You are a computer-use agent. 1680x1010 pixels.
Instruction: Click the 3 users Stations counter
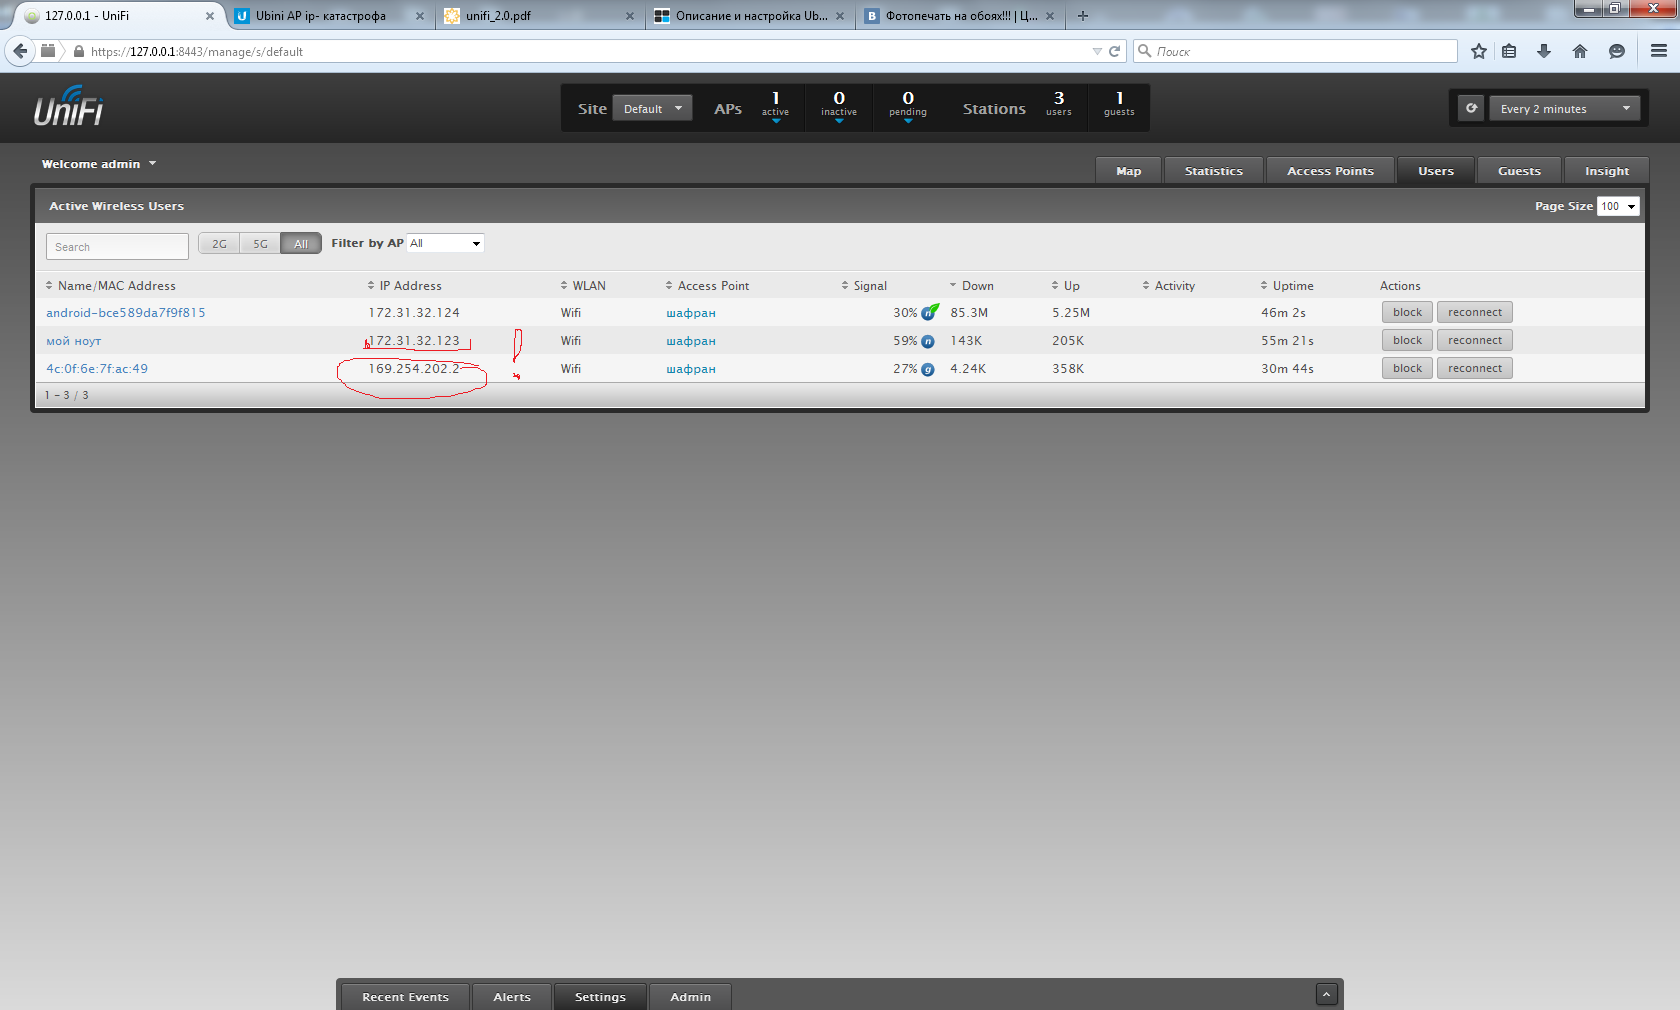tap(1059, 103)
